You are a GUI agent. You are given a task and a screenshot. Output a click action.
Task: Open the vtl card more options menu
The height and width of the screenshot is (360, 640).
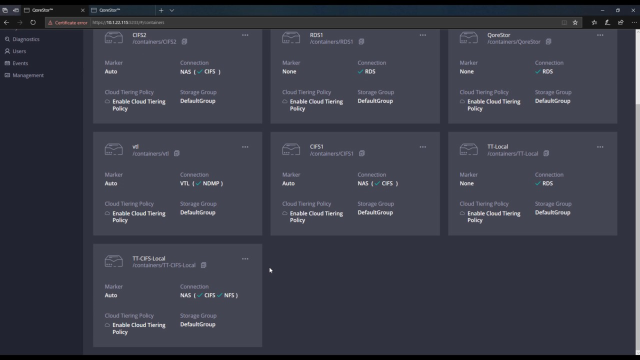[x=245, y=147]
